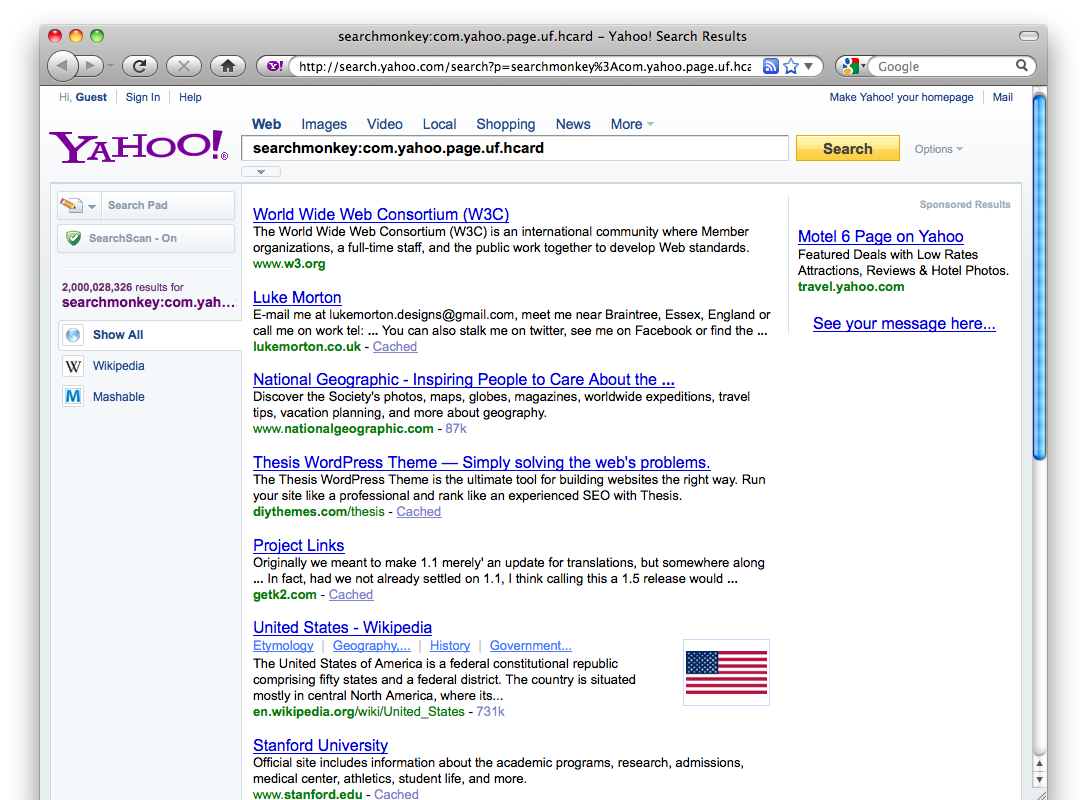The image size is (1087, 800).
Task: Click the Yahoo! logo
Action: point(139,146)
